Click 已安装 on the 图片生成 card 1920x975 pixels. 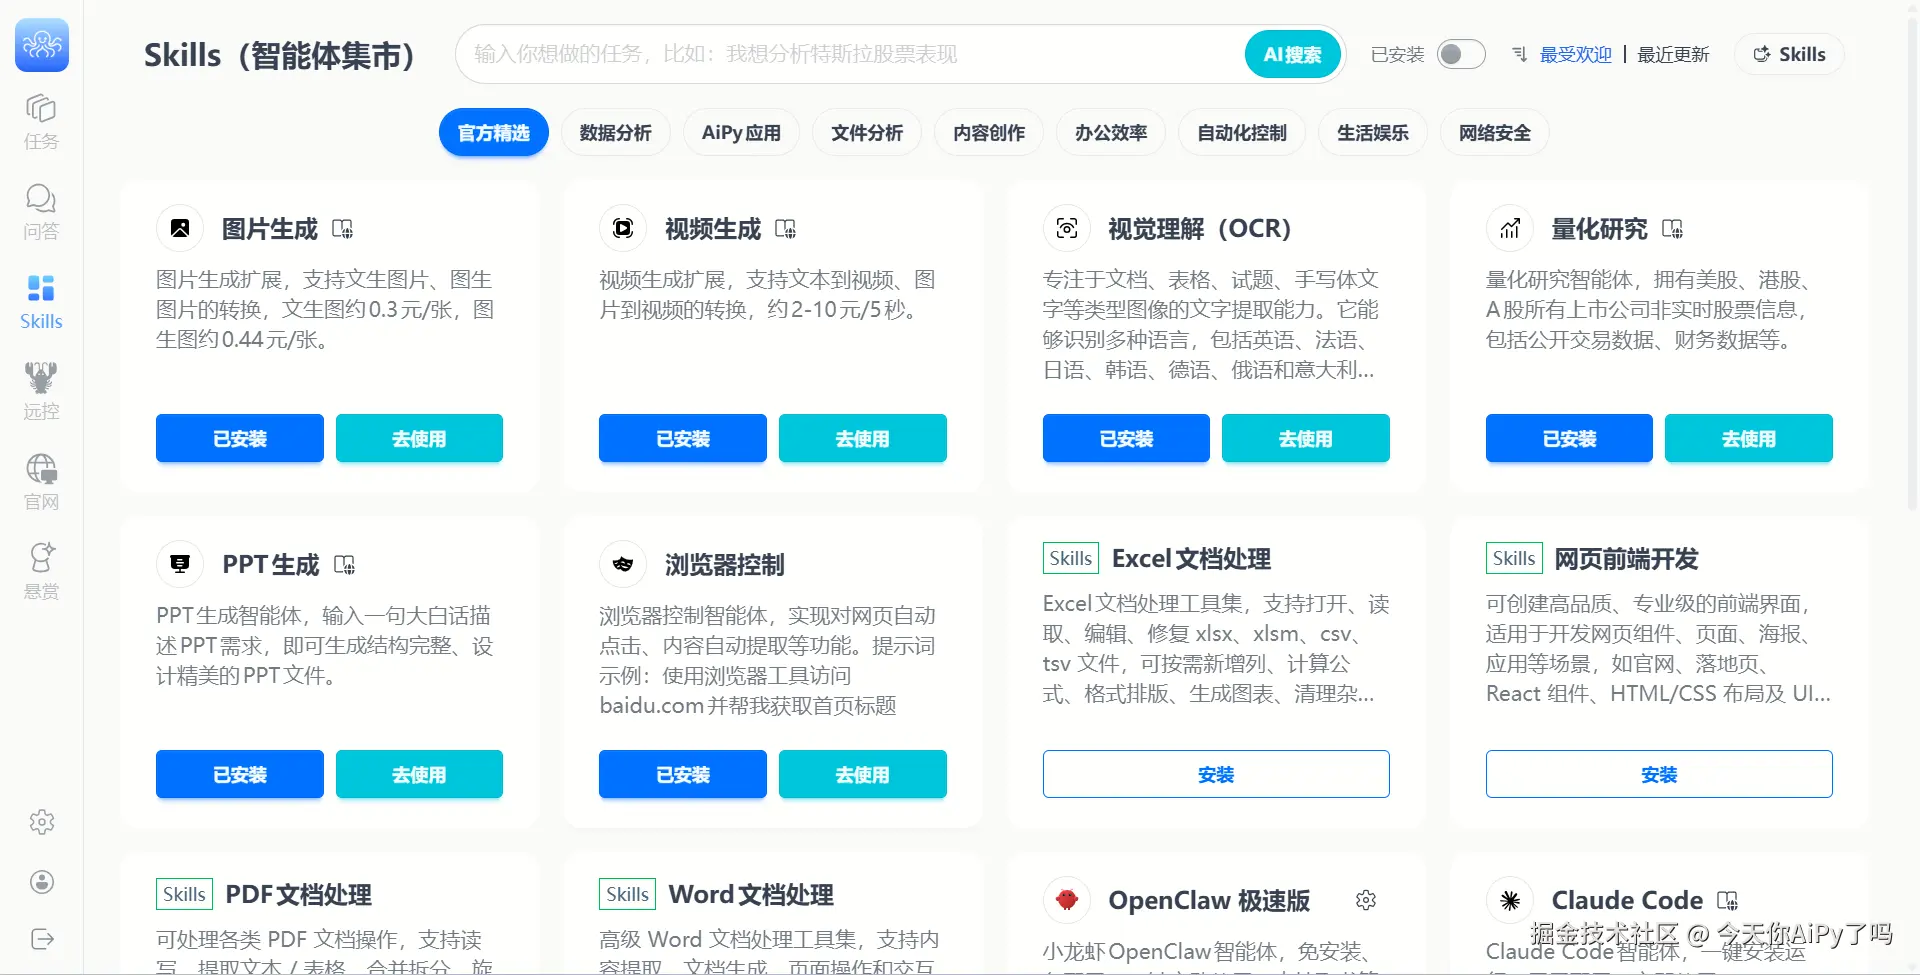click(x=240, y=438)
